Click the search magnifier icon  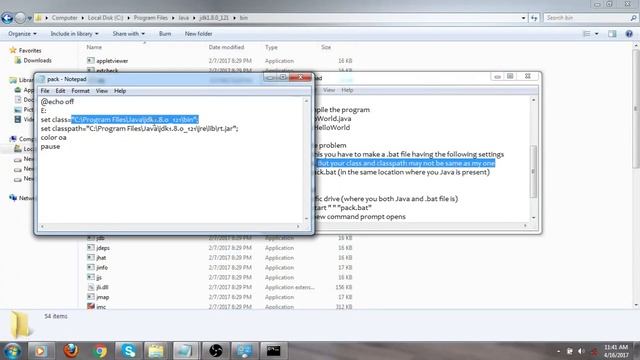633,18
